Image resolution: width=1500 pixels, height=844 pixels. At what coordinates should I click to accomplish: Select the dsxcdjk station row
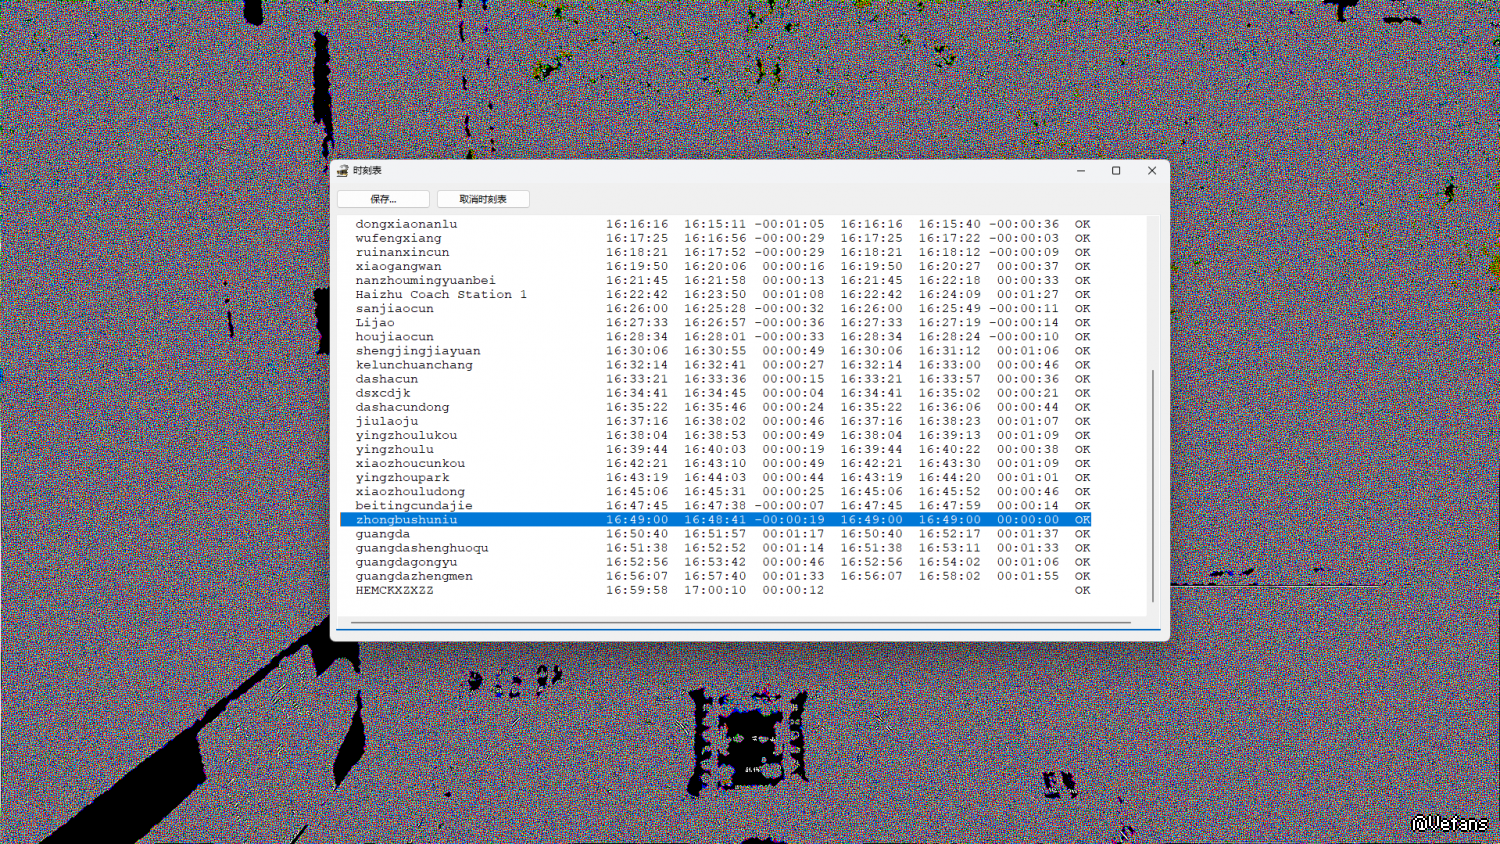pyautogui.click(x=715, y=393)
